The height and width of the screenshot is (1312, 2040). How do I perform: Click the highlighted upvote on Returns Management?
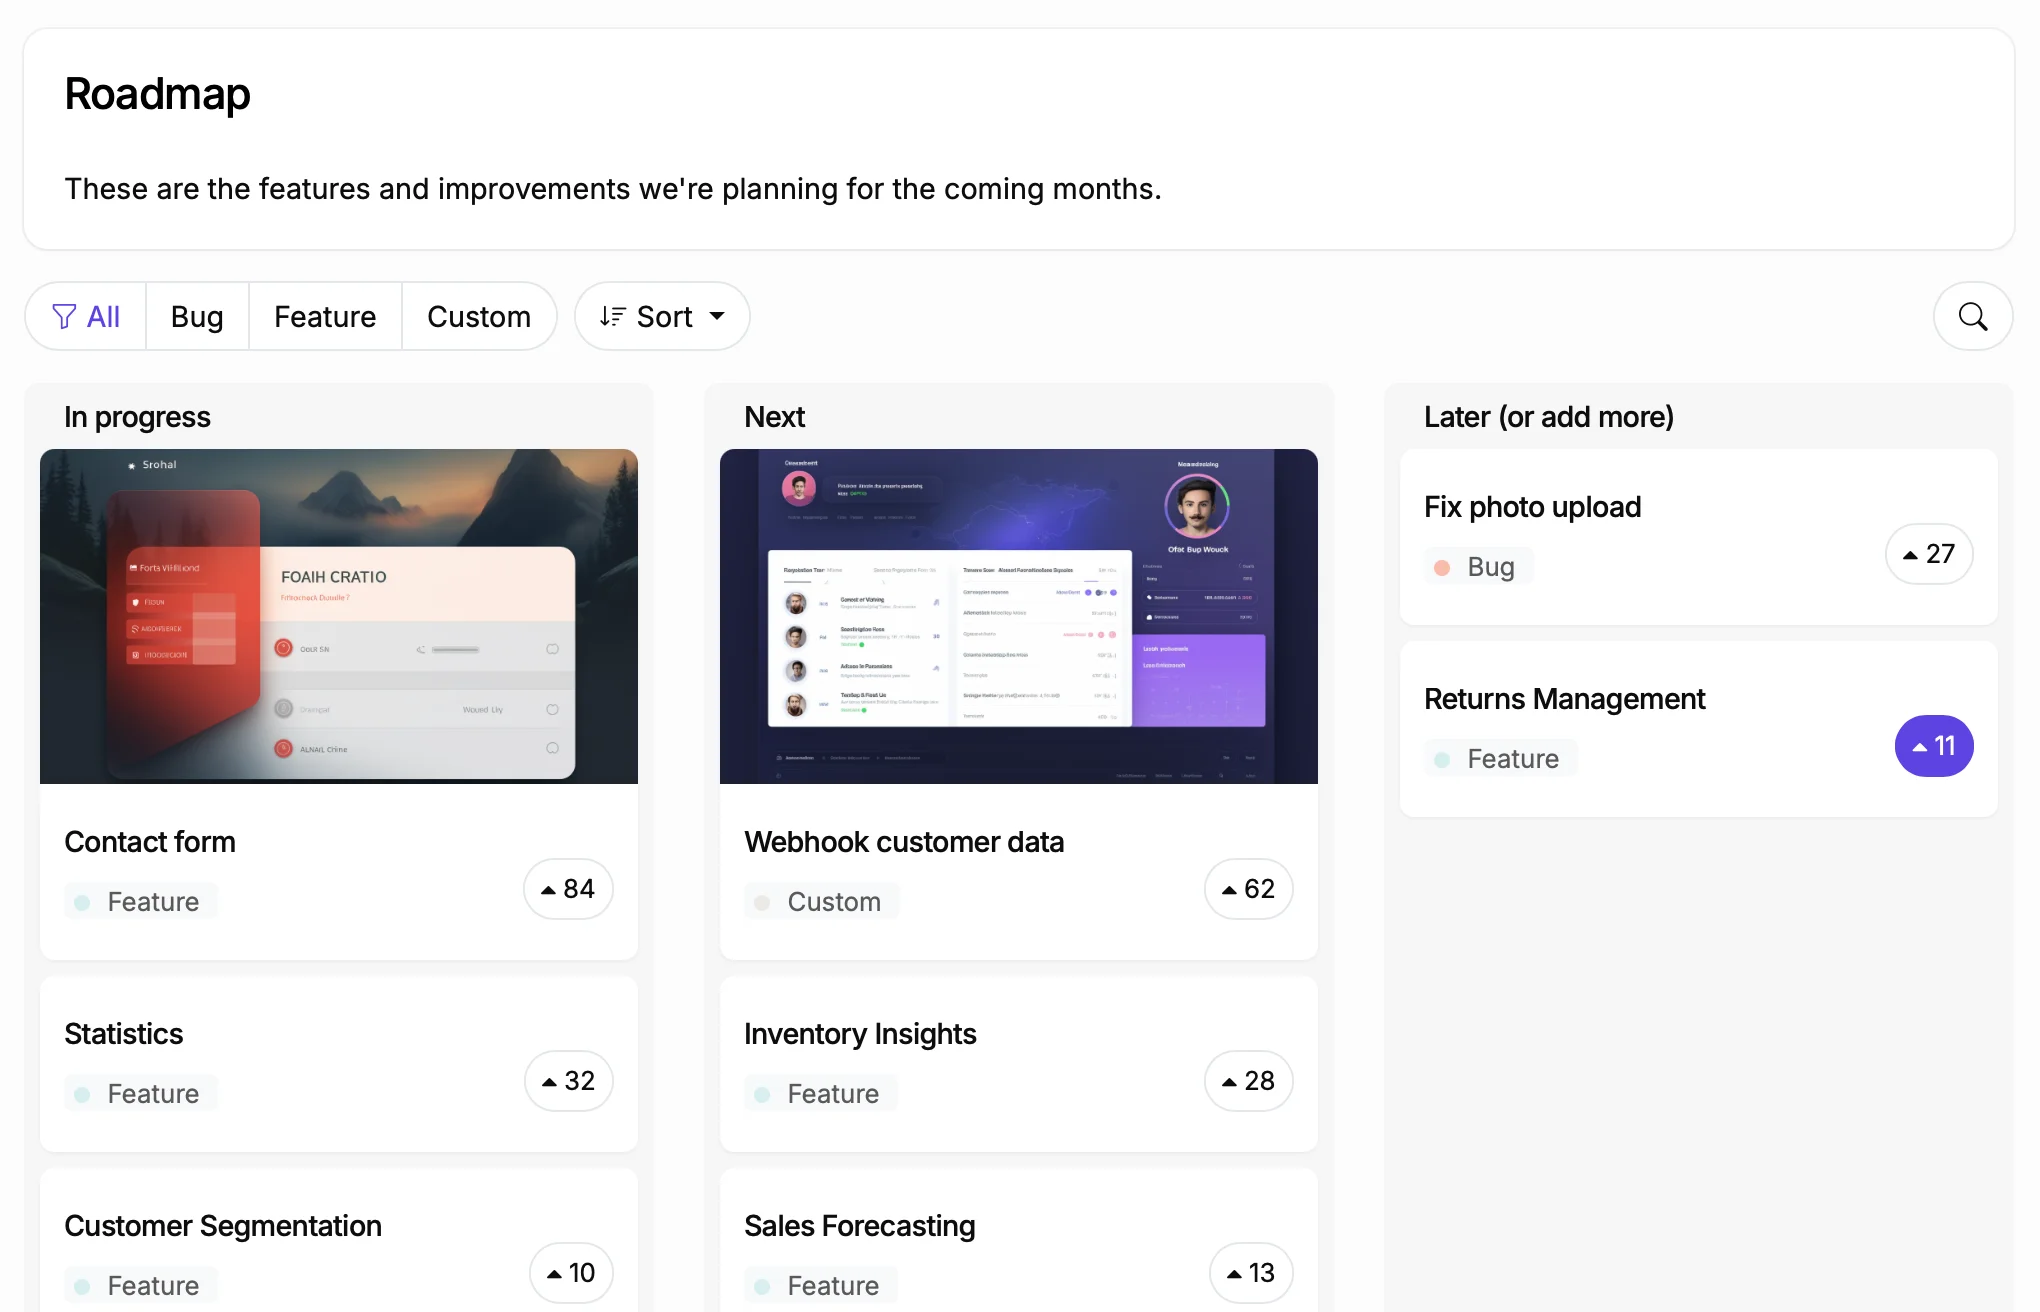[x=1933, y=746]
